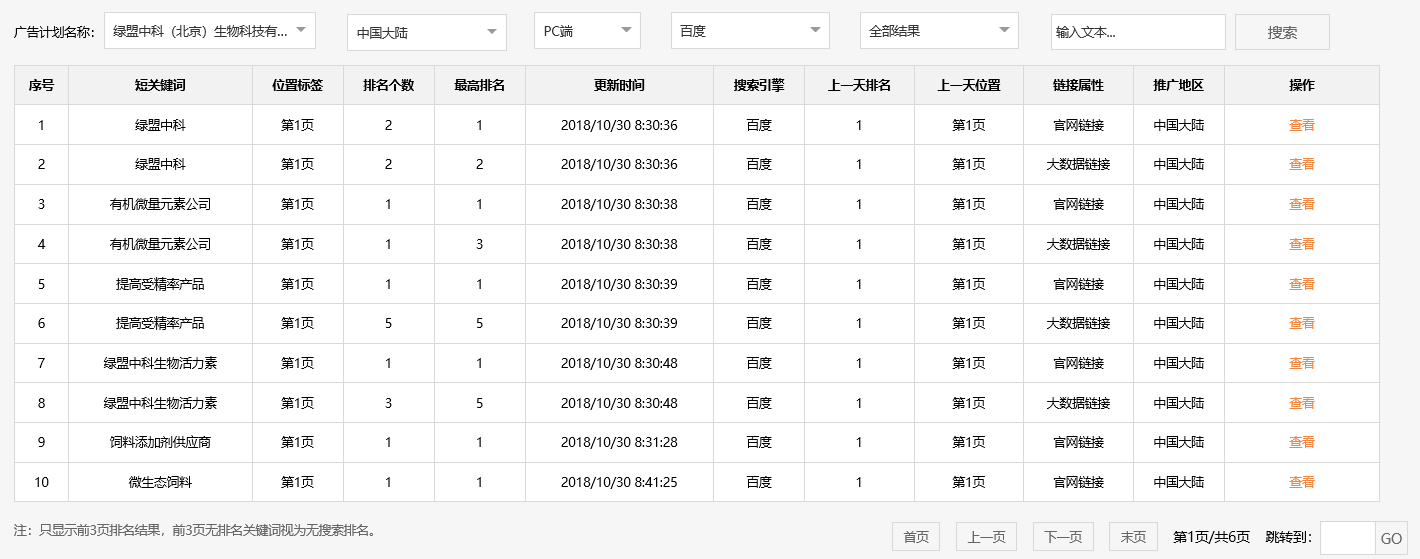1420x559 pixels.
Task: Click 大数据链接 in row 2
Action: (1078, 164)
